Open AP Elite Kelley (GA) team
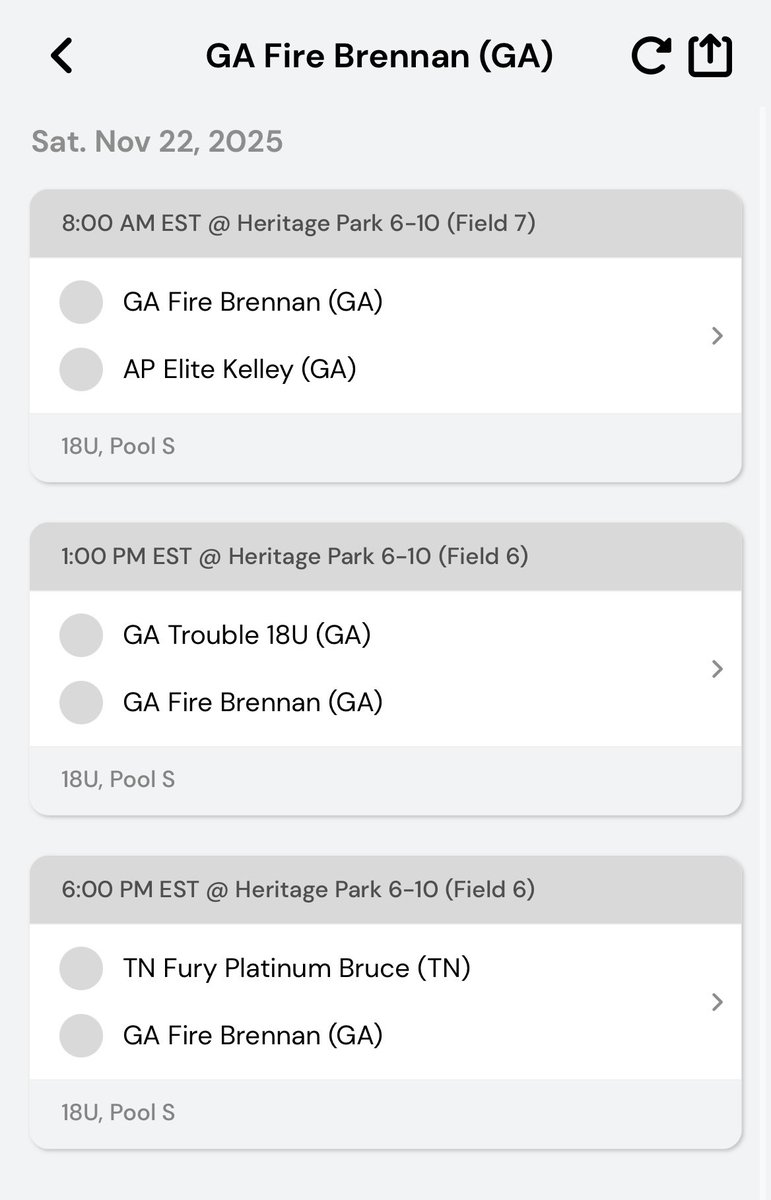The image size is (771, 1200). point(240,369)
